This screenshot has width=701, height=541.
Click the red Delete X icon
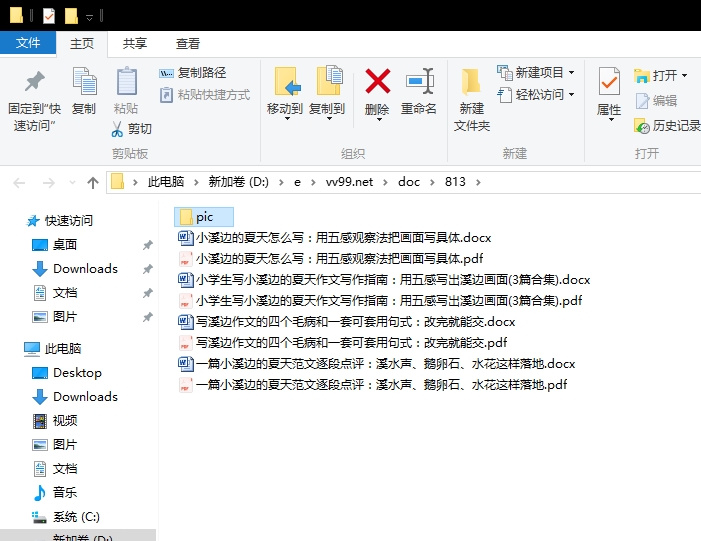(x=378, y=81)
